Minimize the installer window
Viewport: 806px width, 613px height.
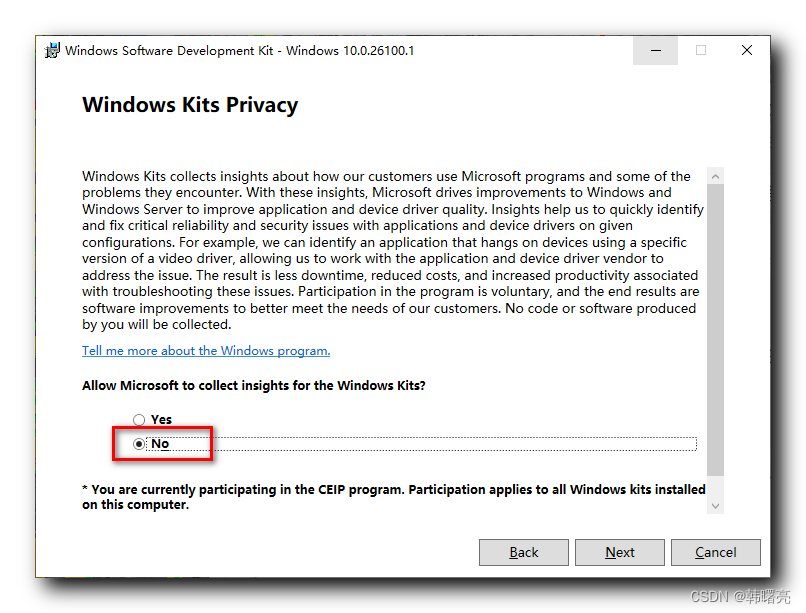click(x=655, y=50)
